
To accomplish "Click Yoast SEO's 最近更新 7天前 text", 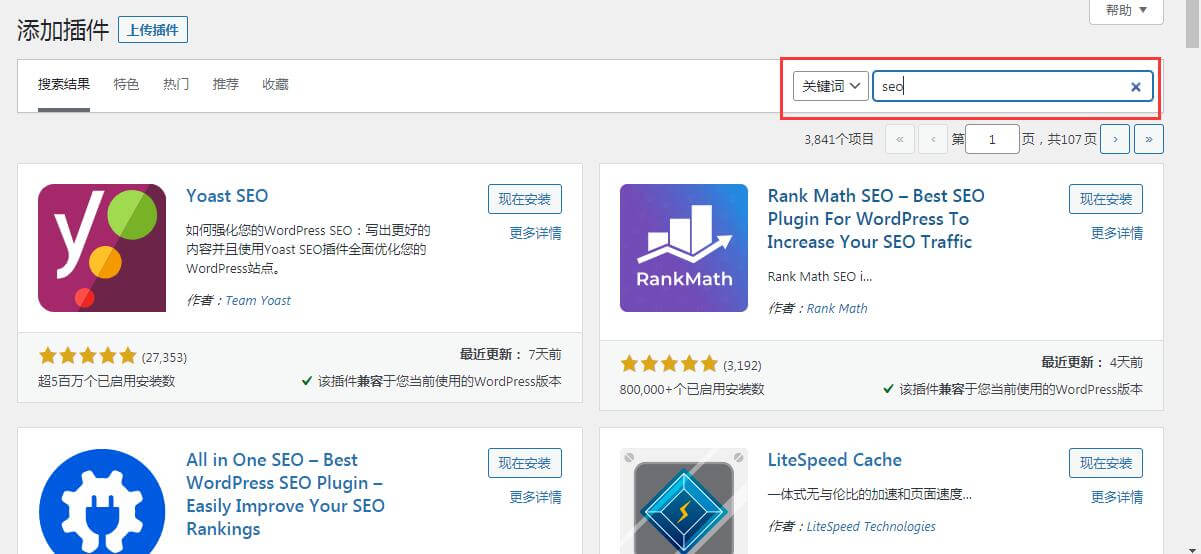I will pos(511,355).
